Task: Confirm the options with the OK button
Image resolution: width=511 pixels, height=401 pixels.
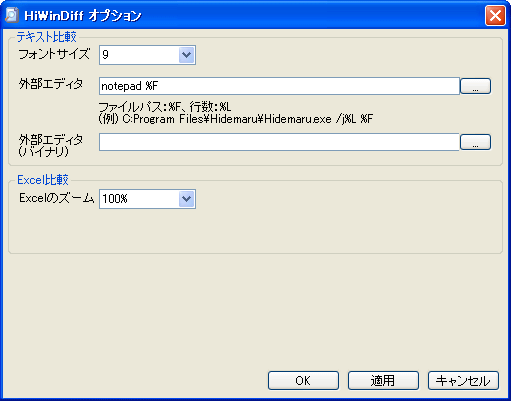Action: [303, 380]
